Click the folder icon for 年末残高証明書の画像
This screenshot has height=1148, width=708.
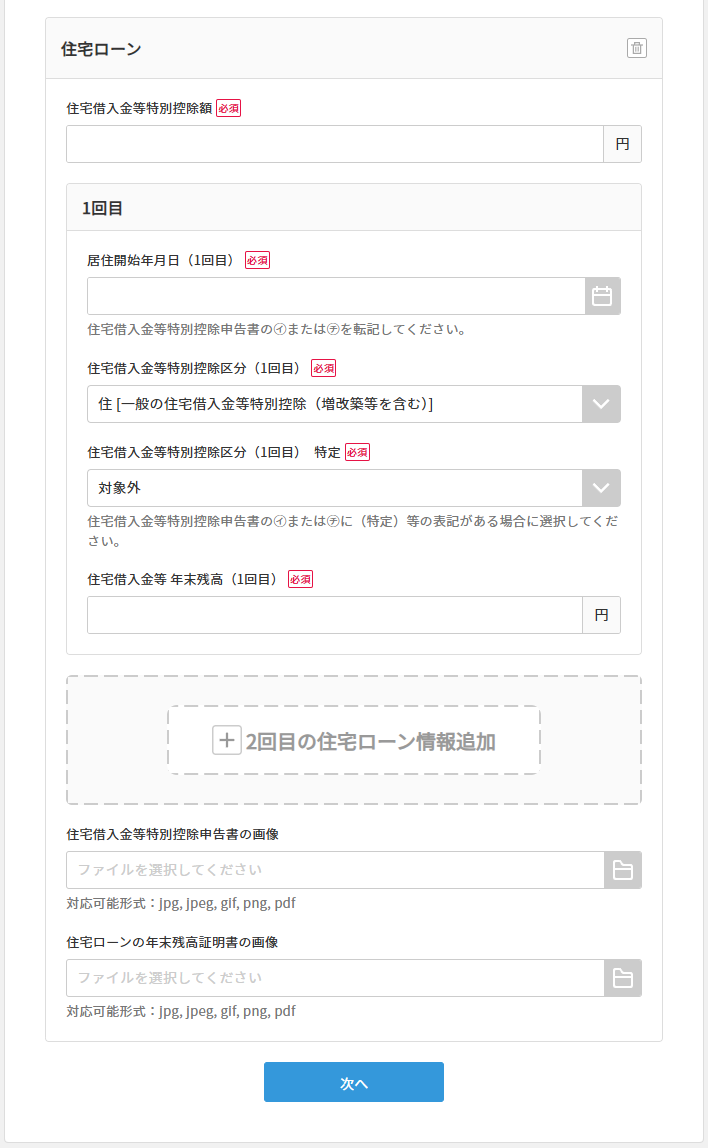(x=622, y=978)
